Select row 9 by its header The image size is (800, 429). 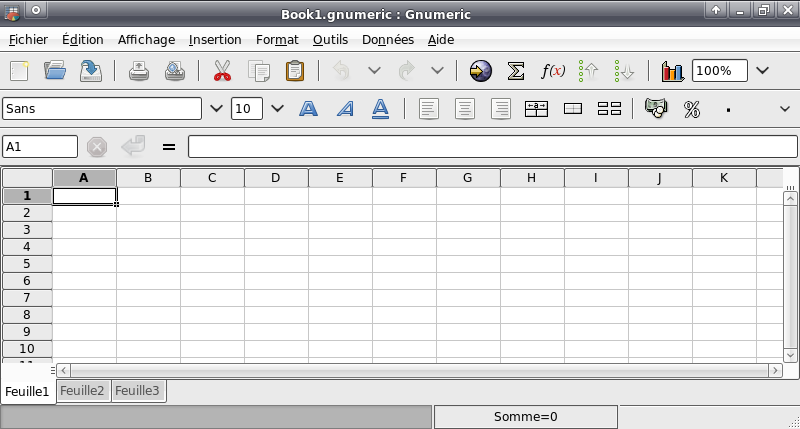(x=27, y=332)
